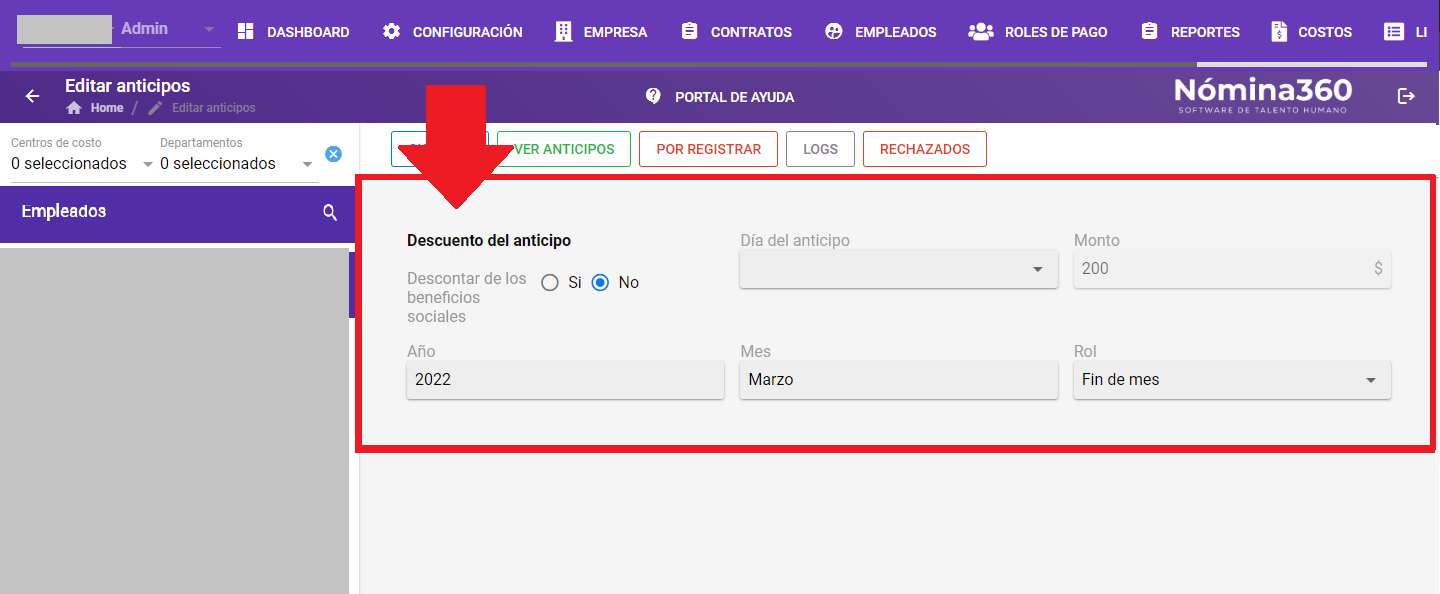The image size is (1440, 594).
Task: Open the Configuración menu
Action: (x=452, y=32)
